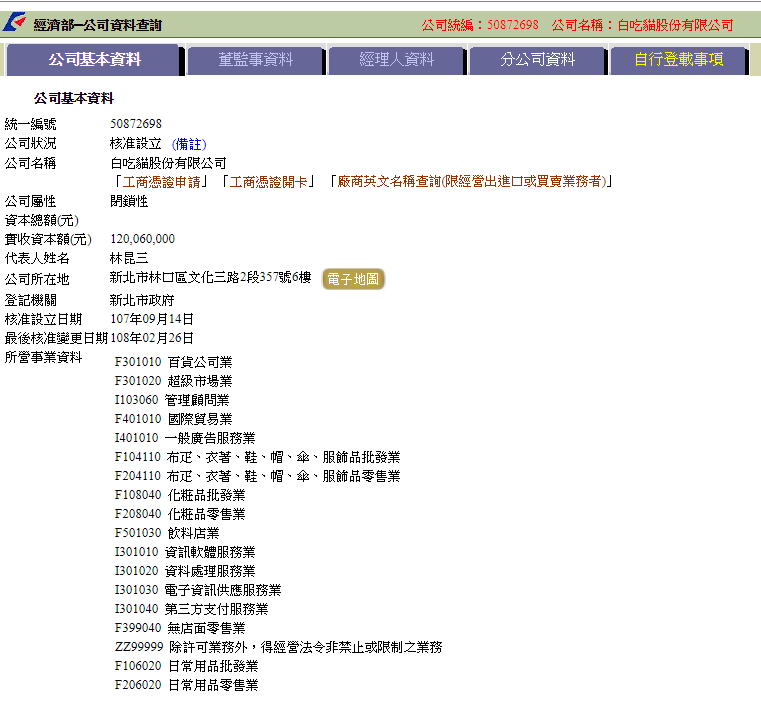The width and height of the screenshot is (761, 702).
Task: Click the 經濟部—公司資料查詢 header title
Action: [98, 25]
